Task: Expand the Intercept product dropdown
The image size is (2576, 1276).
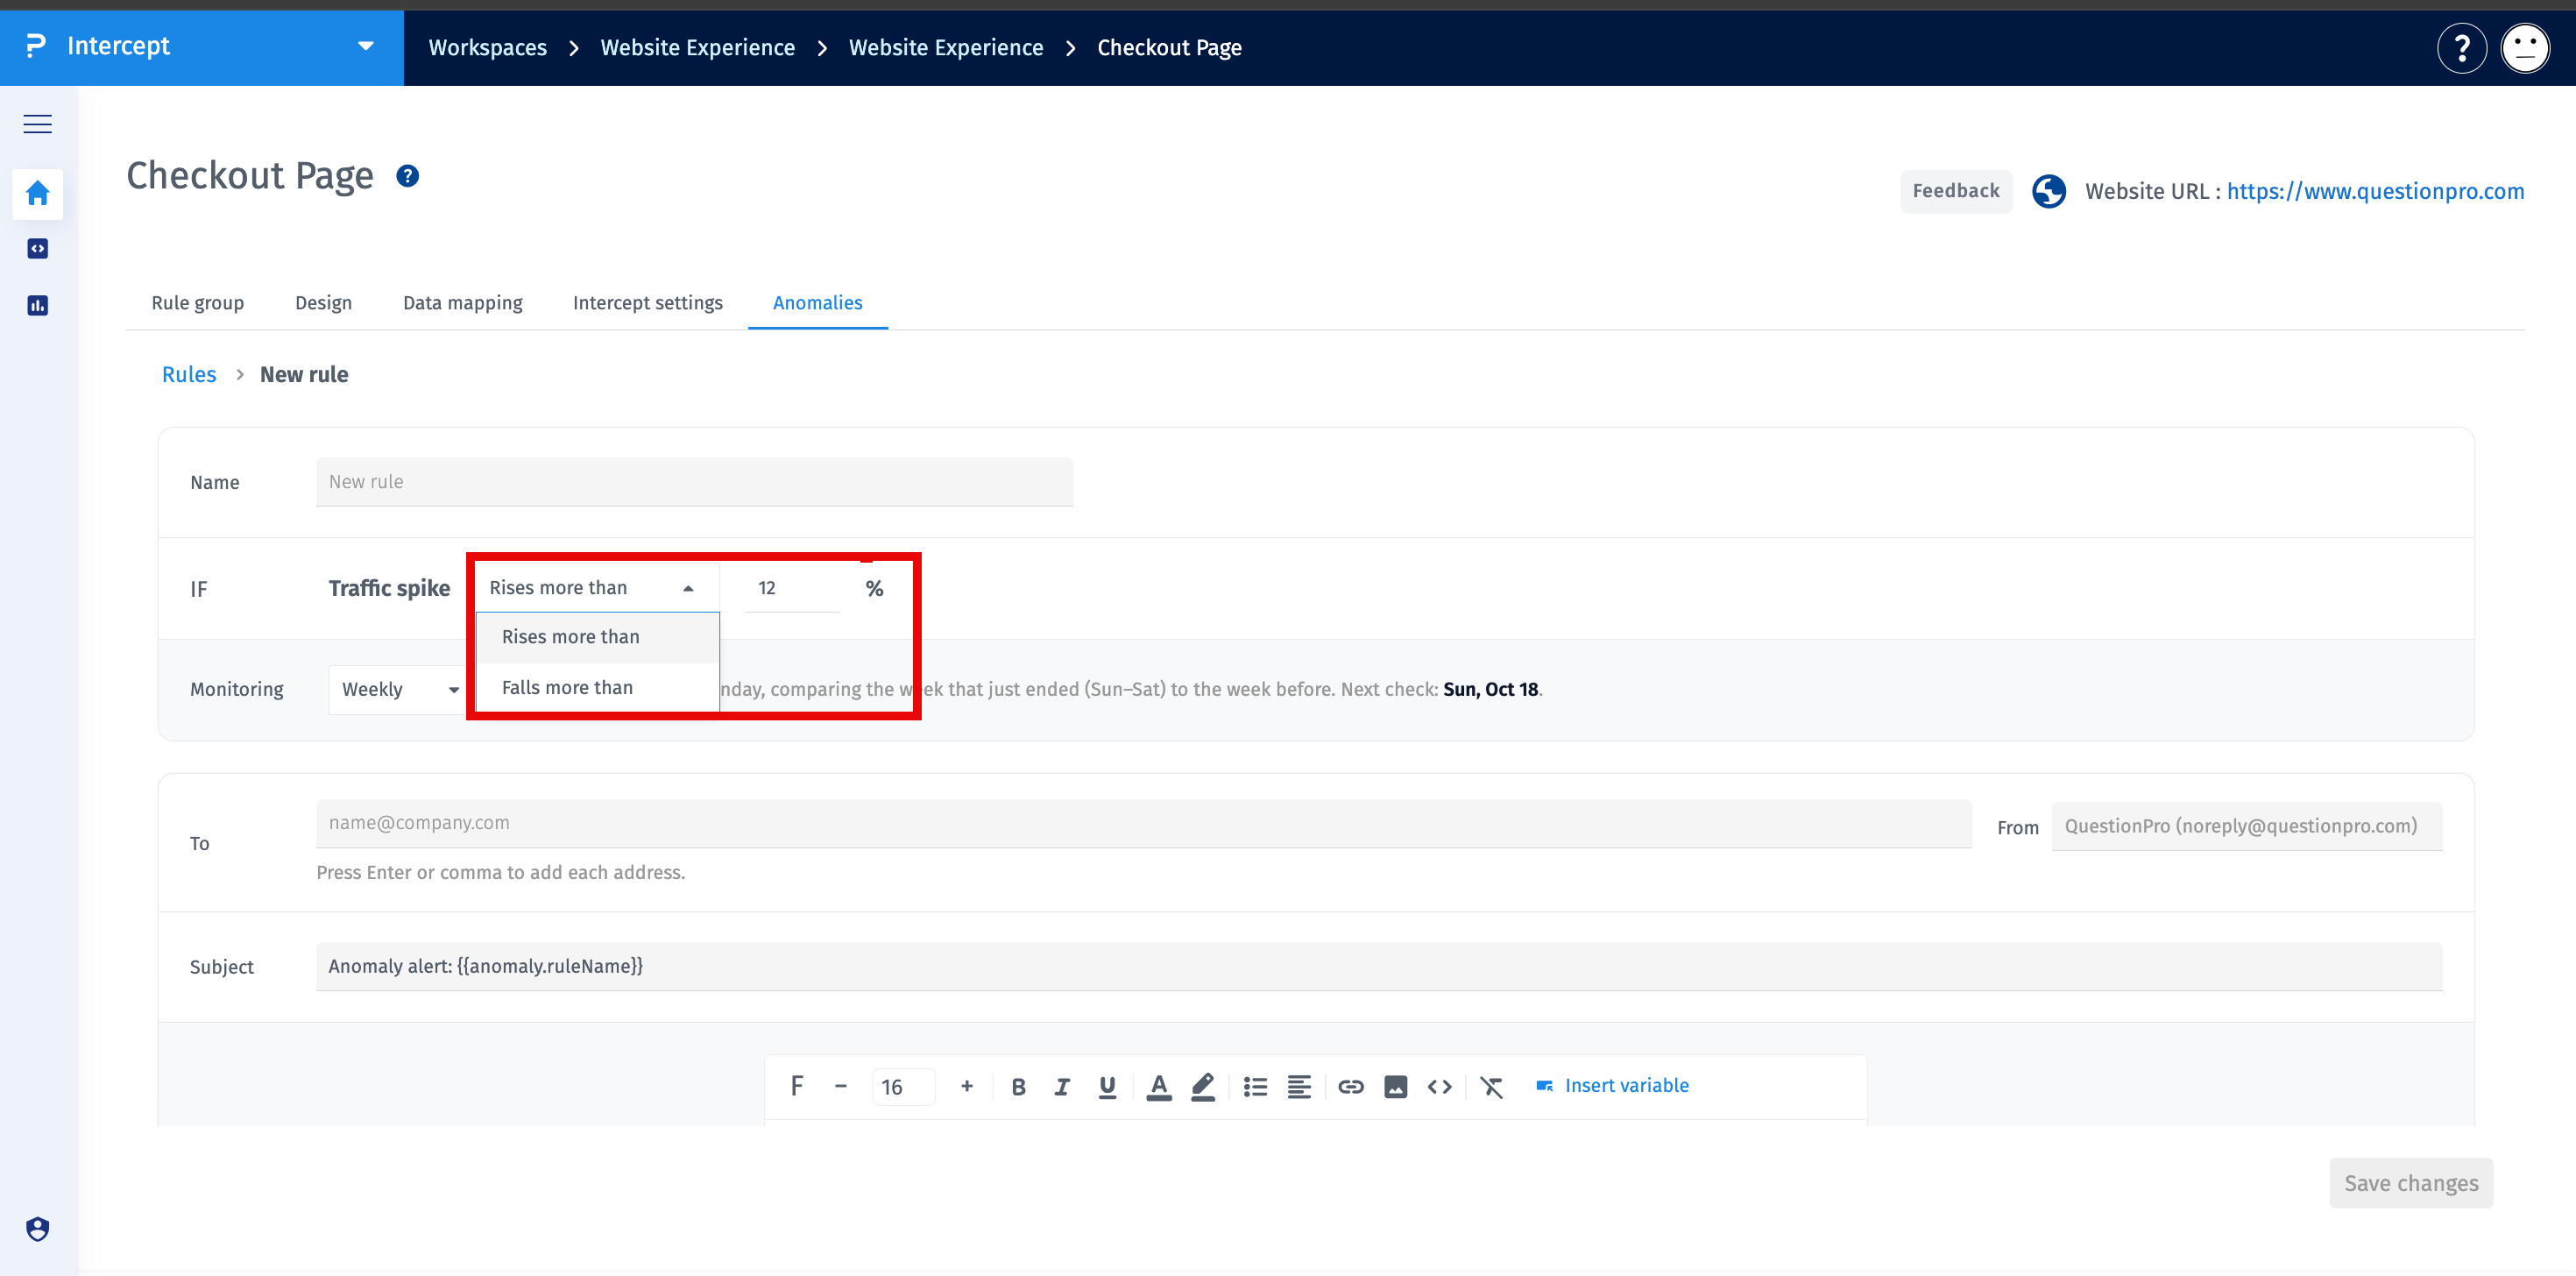Action: click(x=365, y=46)
